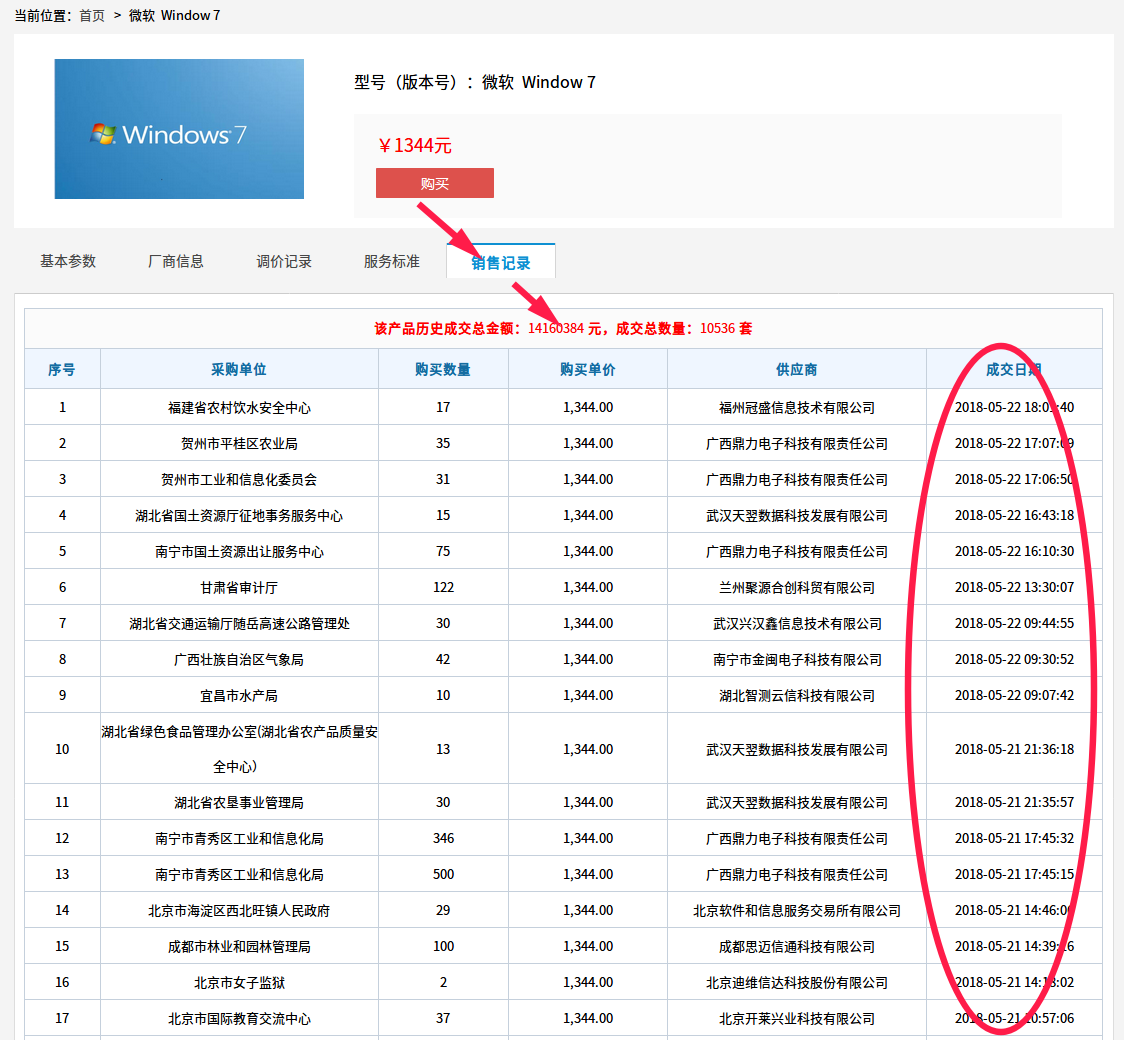Screen dimensions: 1124x1040
Task: Click supplier 南宁市金闽电子科技有限公司
Action: [796, 659]
